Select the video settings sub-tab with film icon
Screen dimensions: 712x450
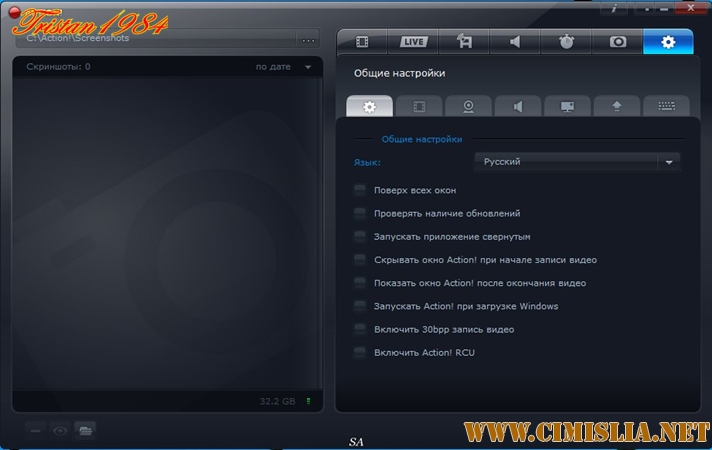419,107
